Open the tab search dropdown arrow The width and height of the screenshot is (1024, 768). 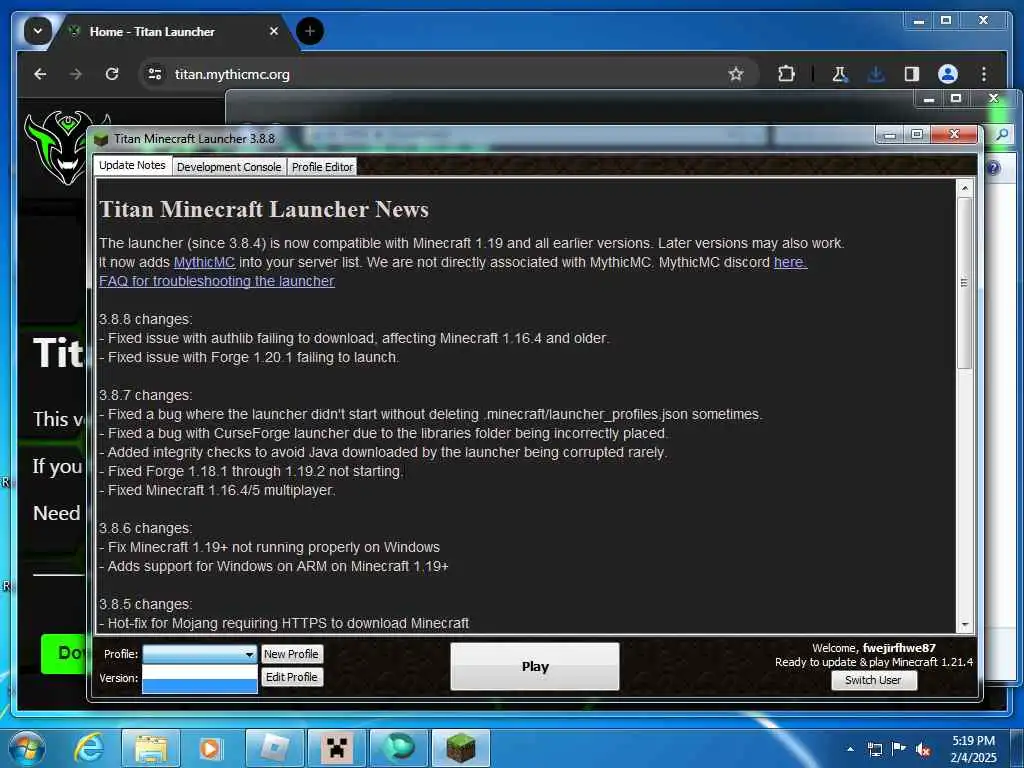(x=37, y=31)
